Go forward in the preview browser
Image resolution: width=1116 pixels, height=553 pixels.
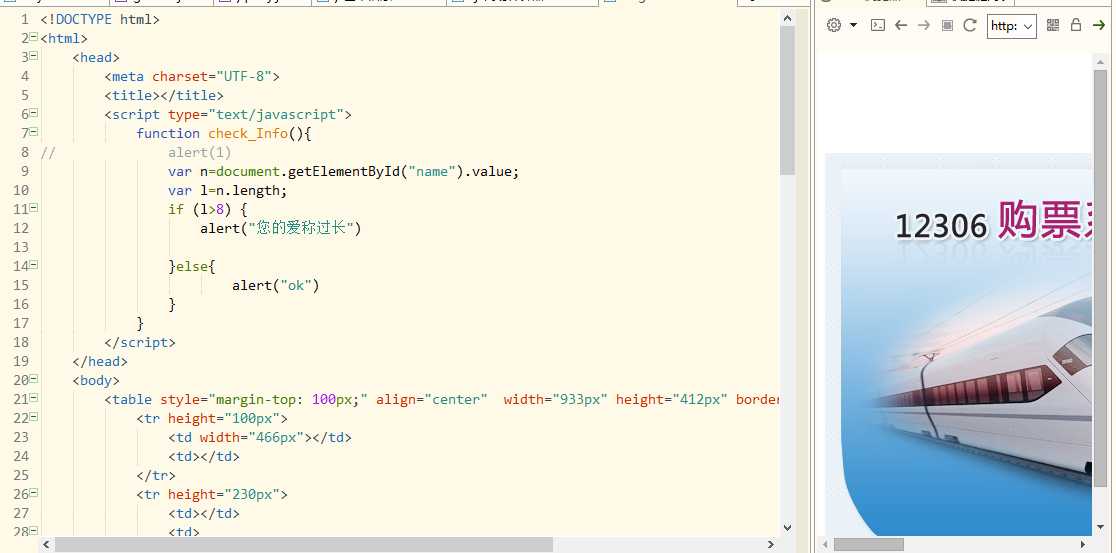[924, 25]
